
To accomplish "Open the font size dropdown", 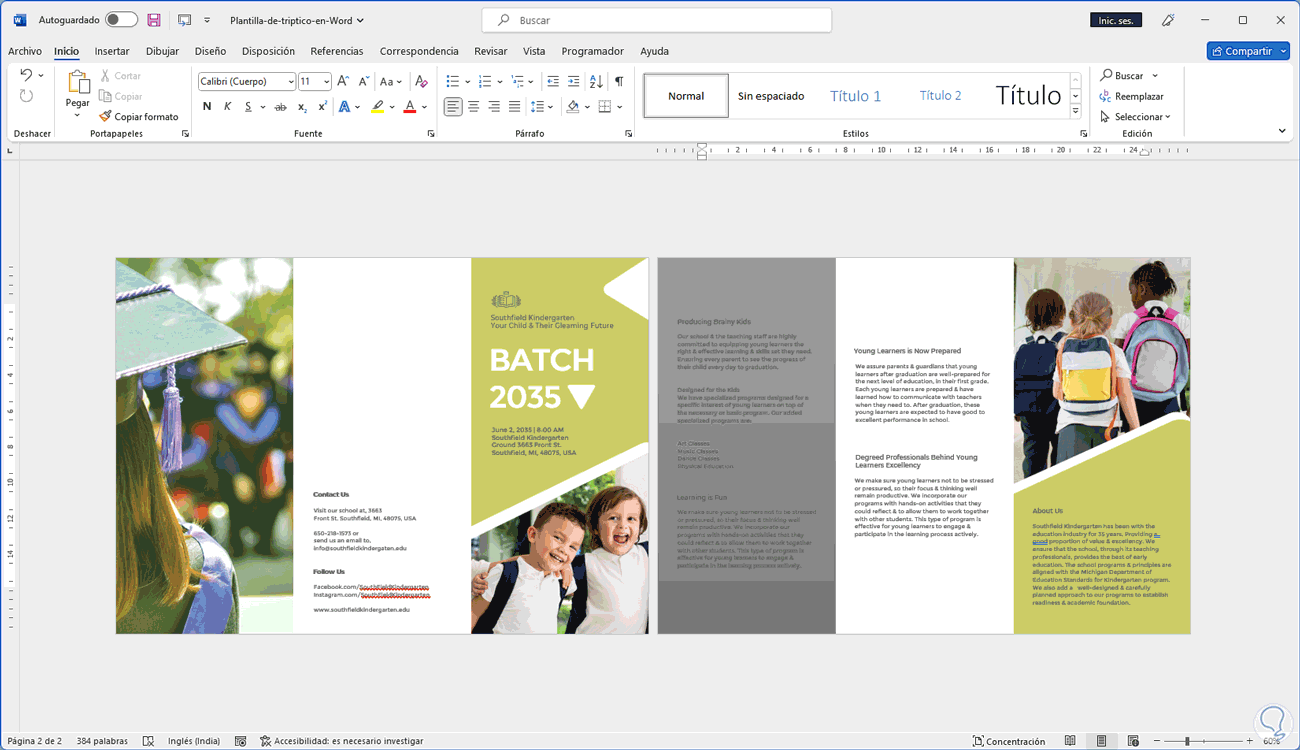I will (327, 82).
